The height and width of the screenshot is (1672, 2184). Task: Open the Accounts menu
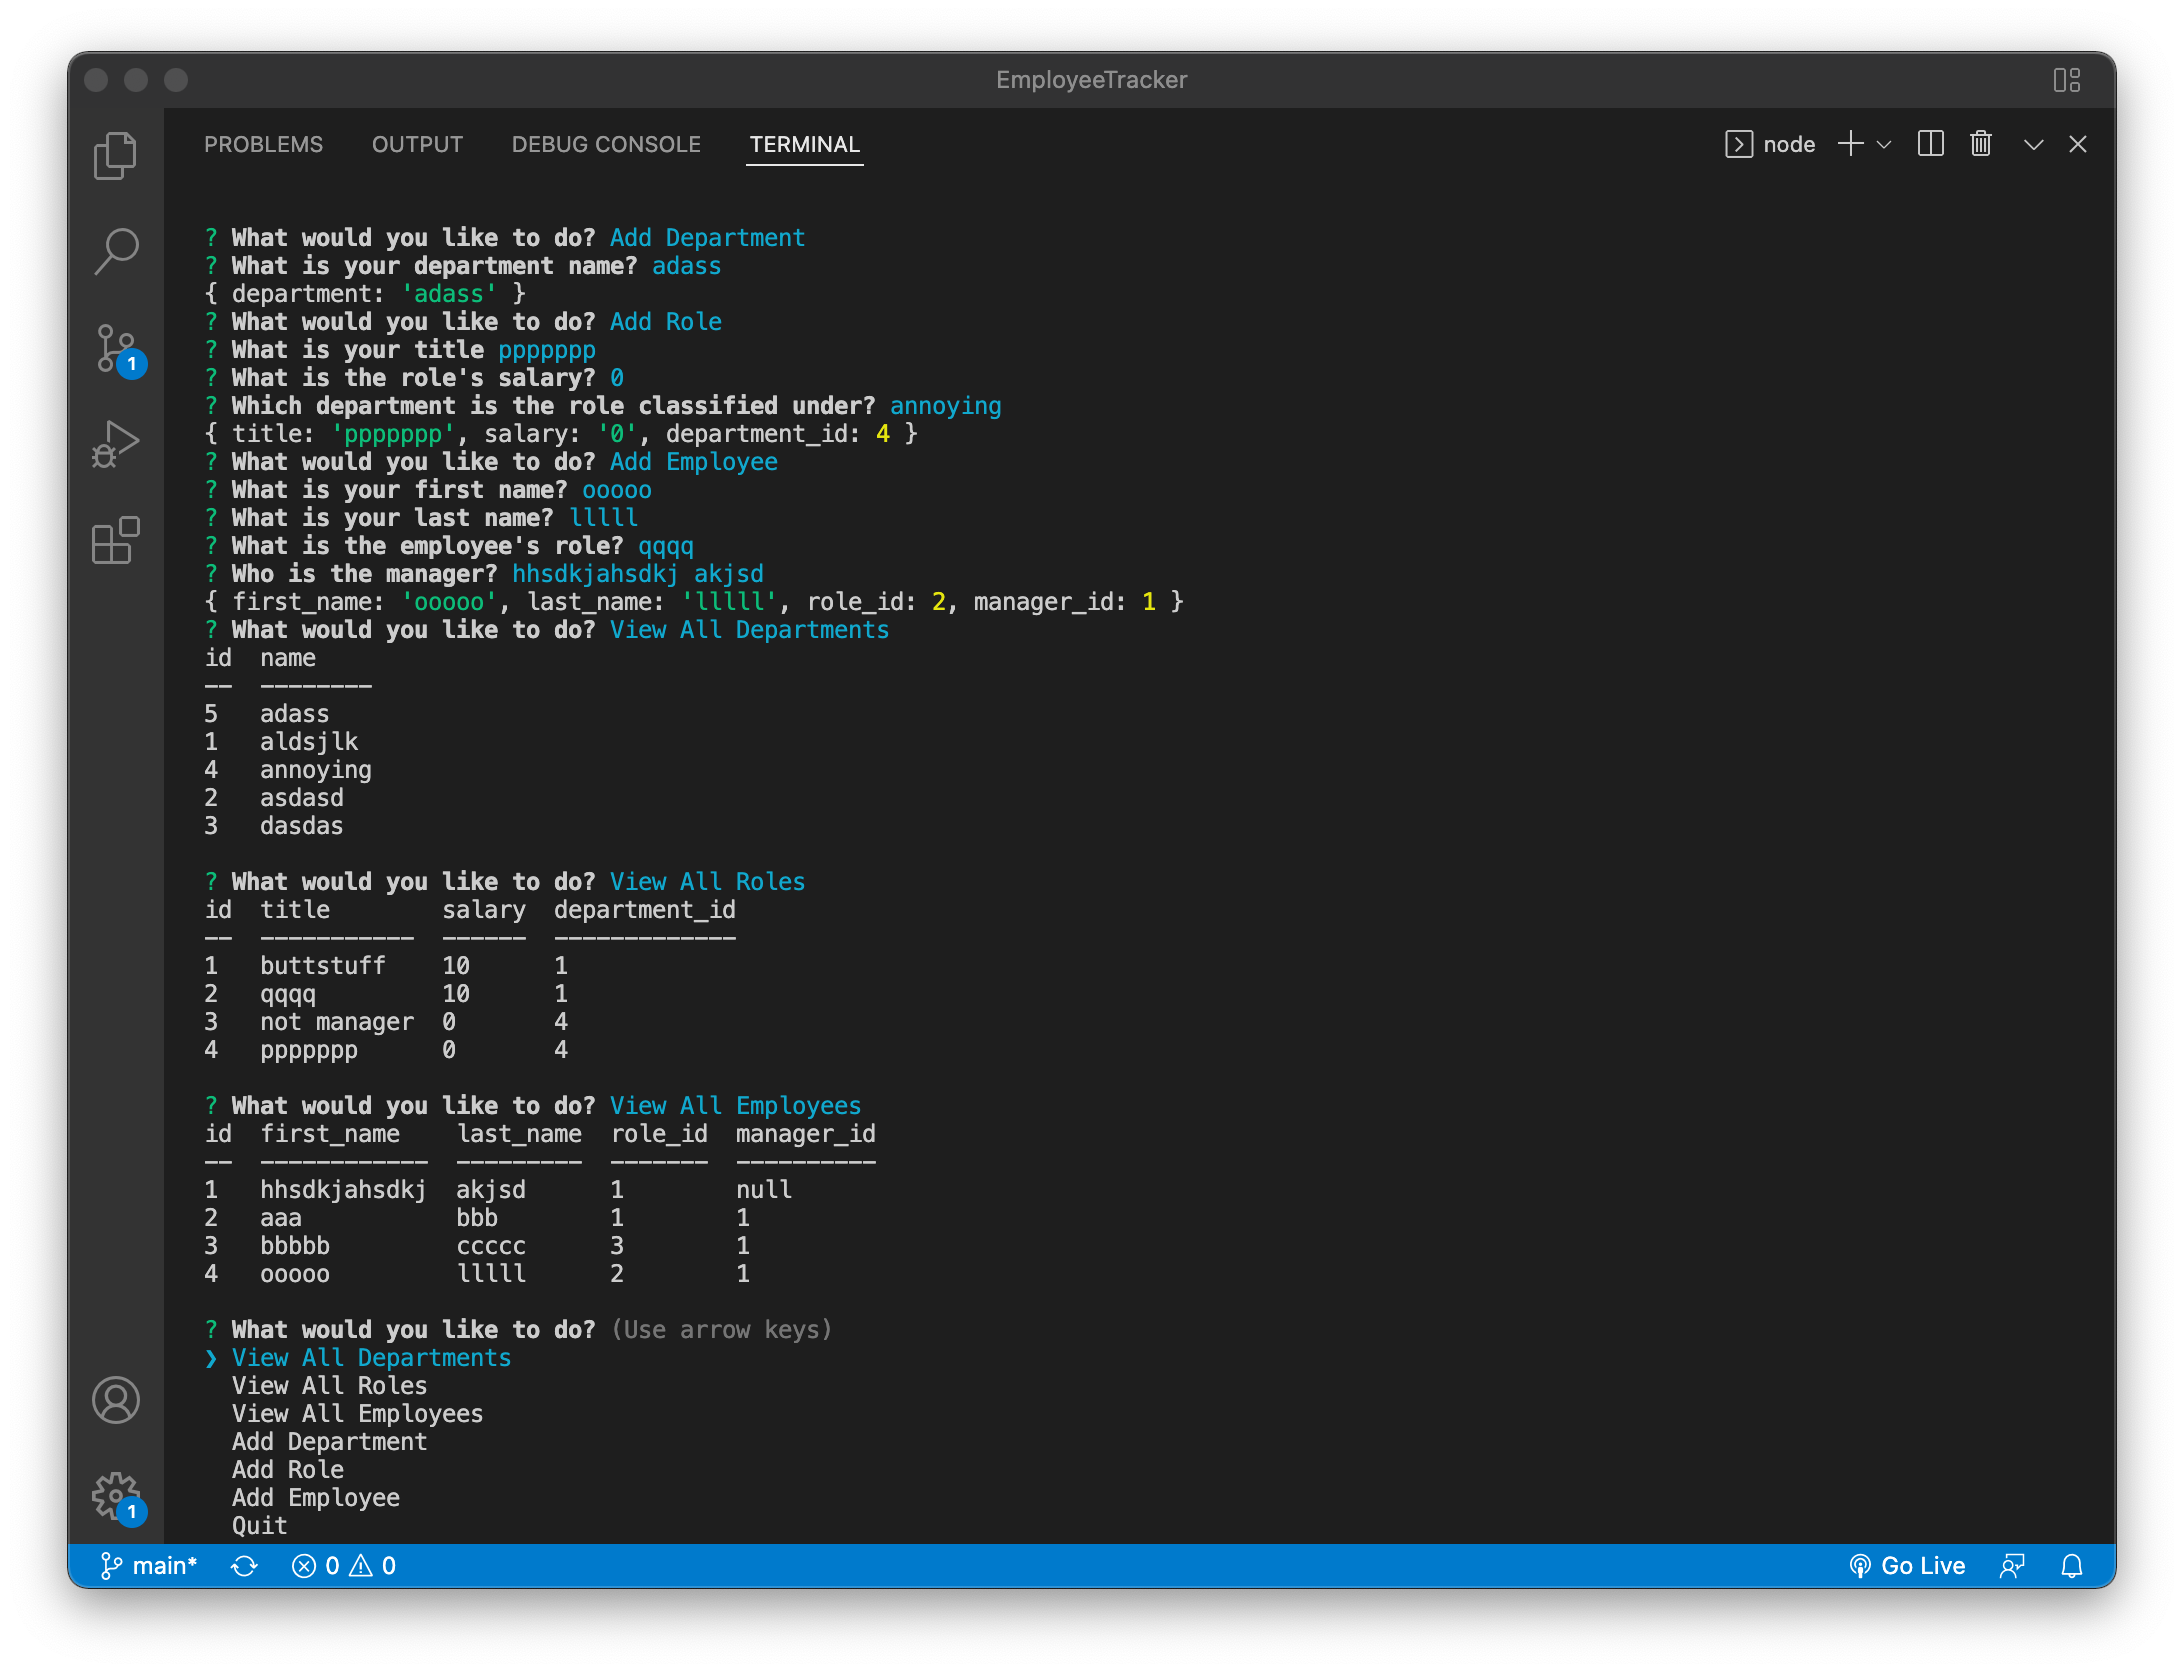pos(115,1401)
